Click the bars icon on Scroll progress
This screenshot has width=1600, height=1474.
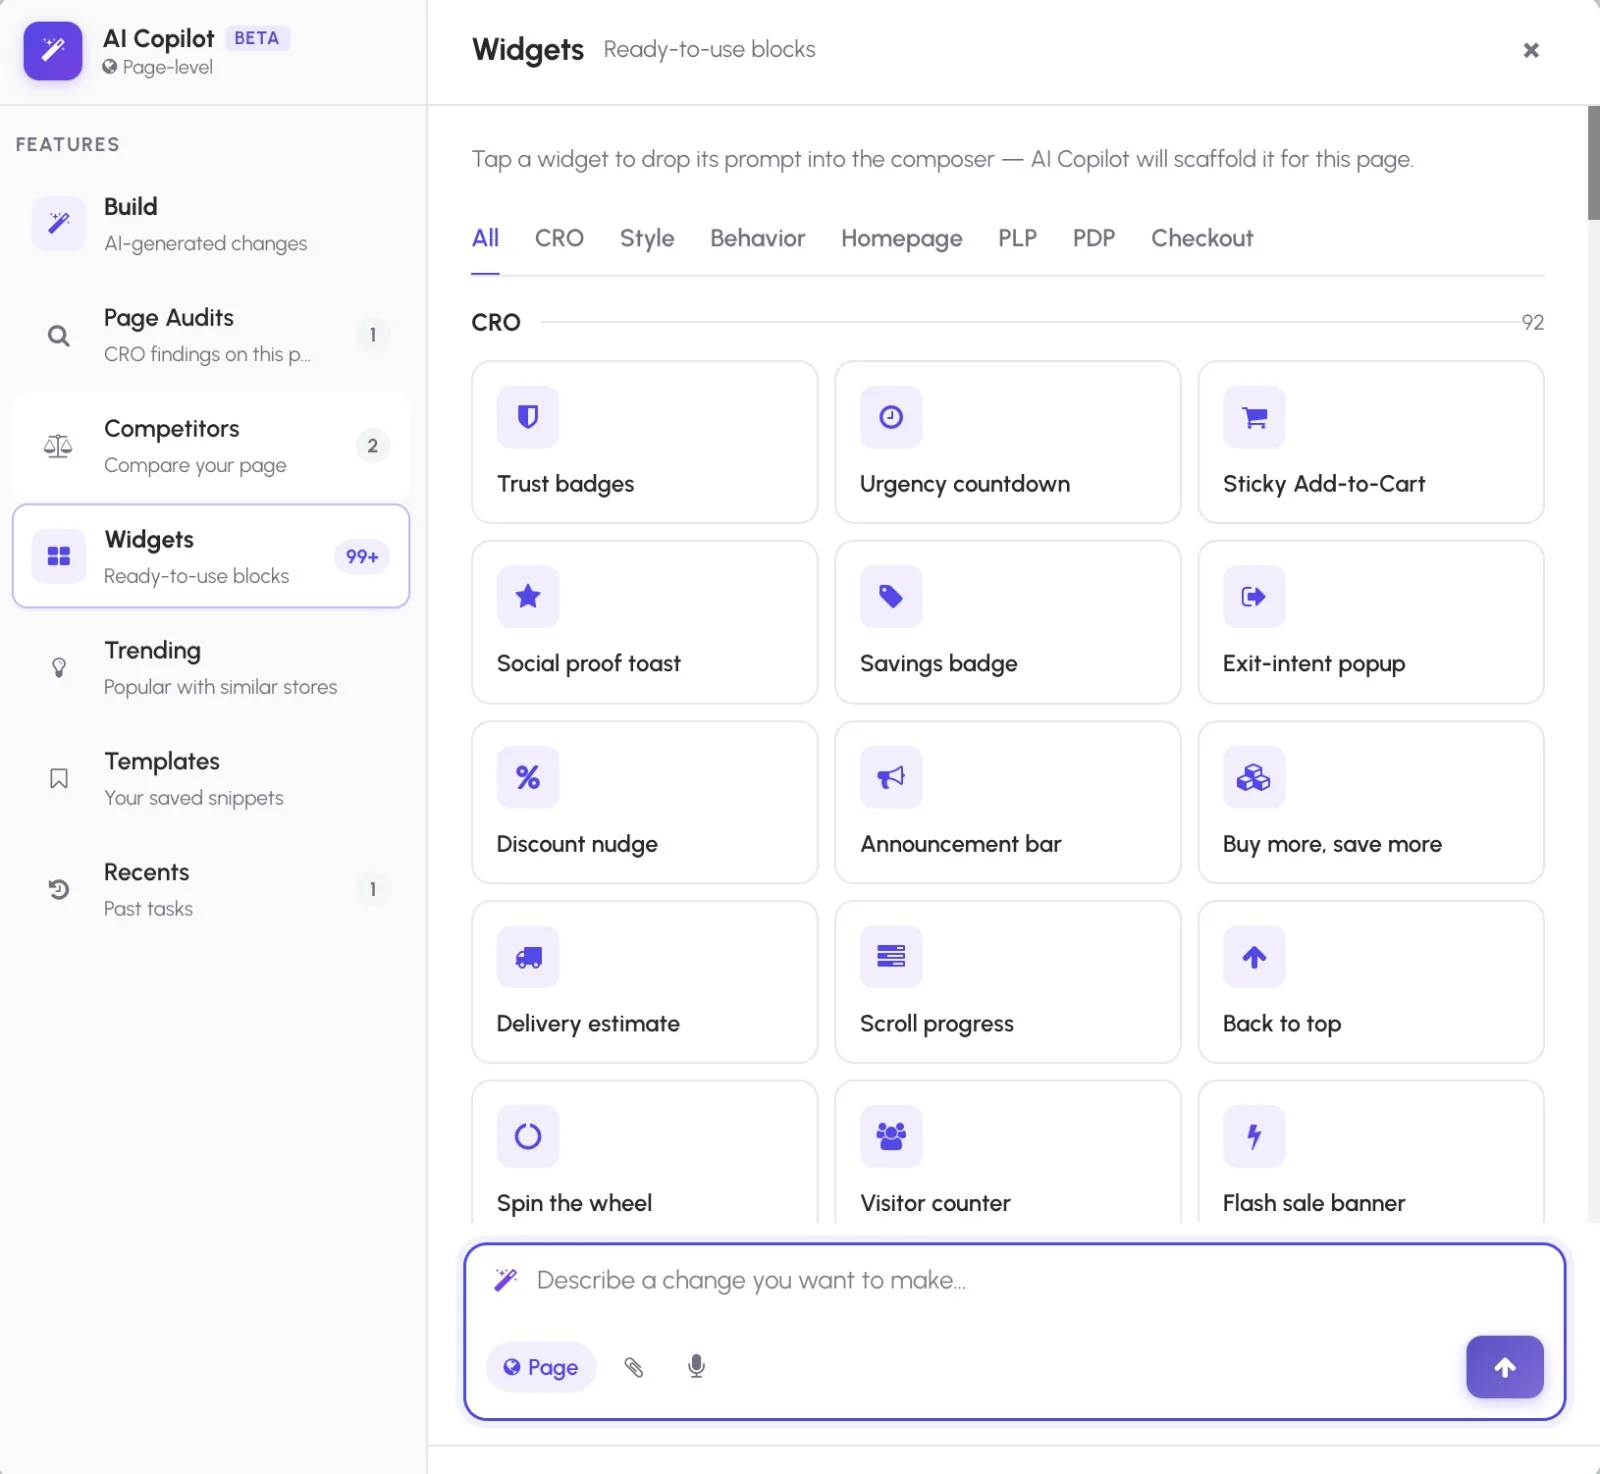pyautogui.click(x=891, y=957)
